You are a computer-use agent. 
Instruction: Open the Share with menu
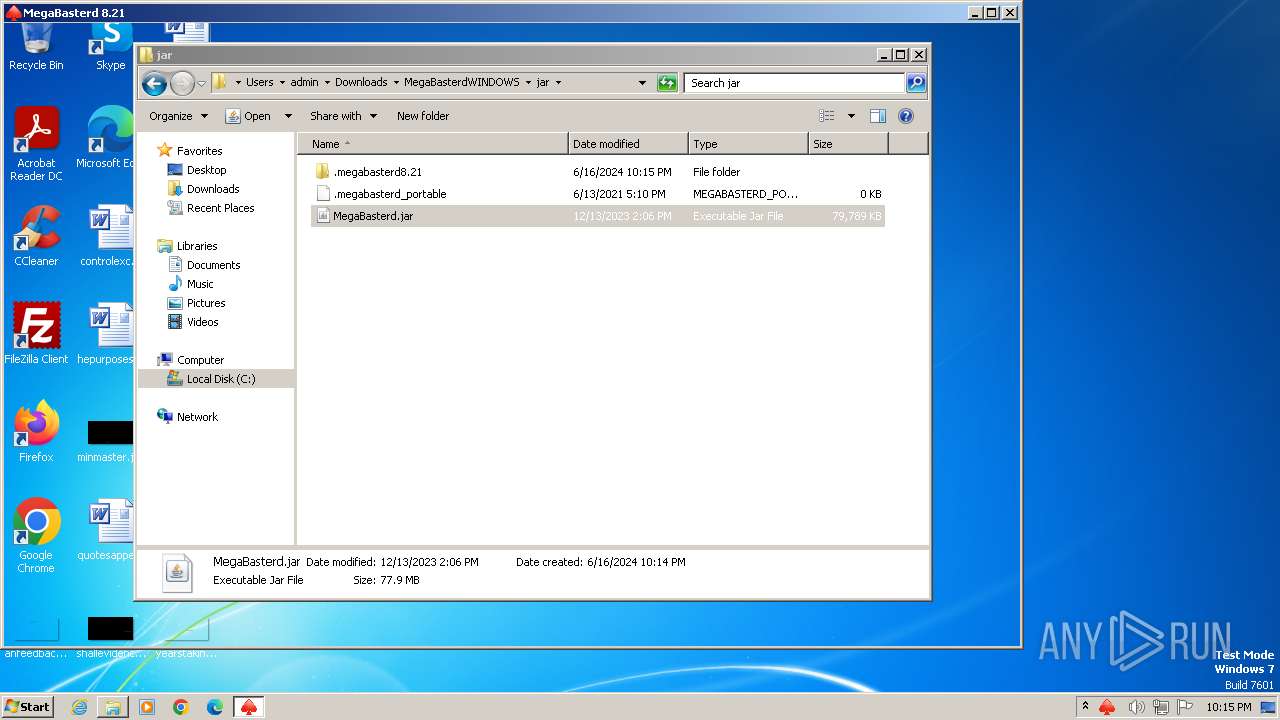click(x=343, y=116)
